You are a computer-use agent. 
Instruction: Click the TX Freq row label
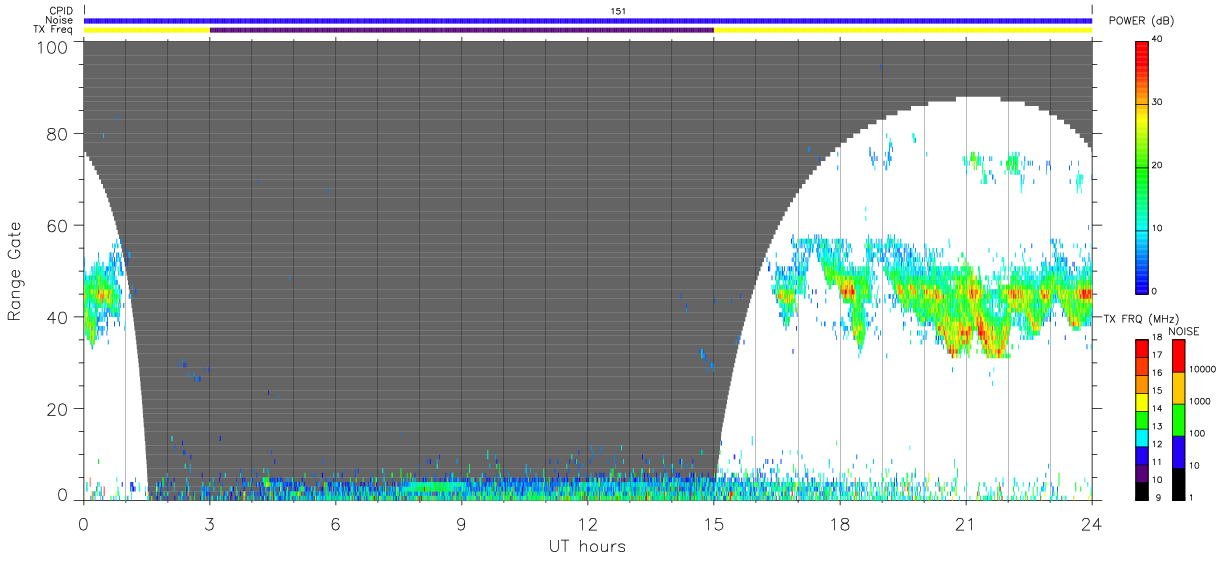52,30
